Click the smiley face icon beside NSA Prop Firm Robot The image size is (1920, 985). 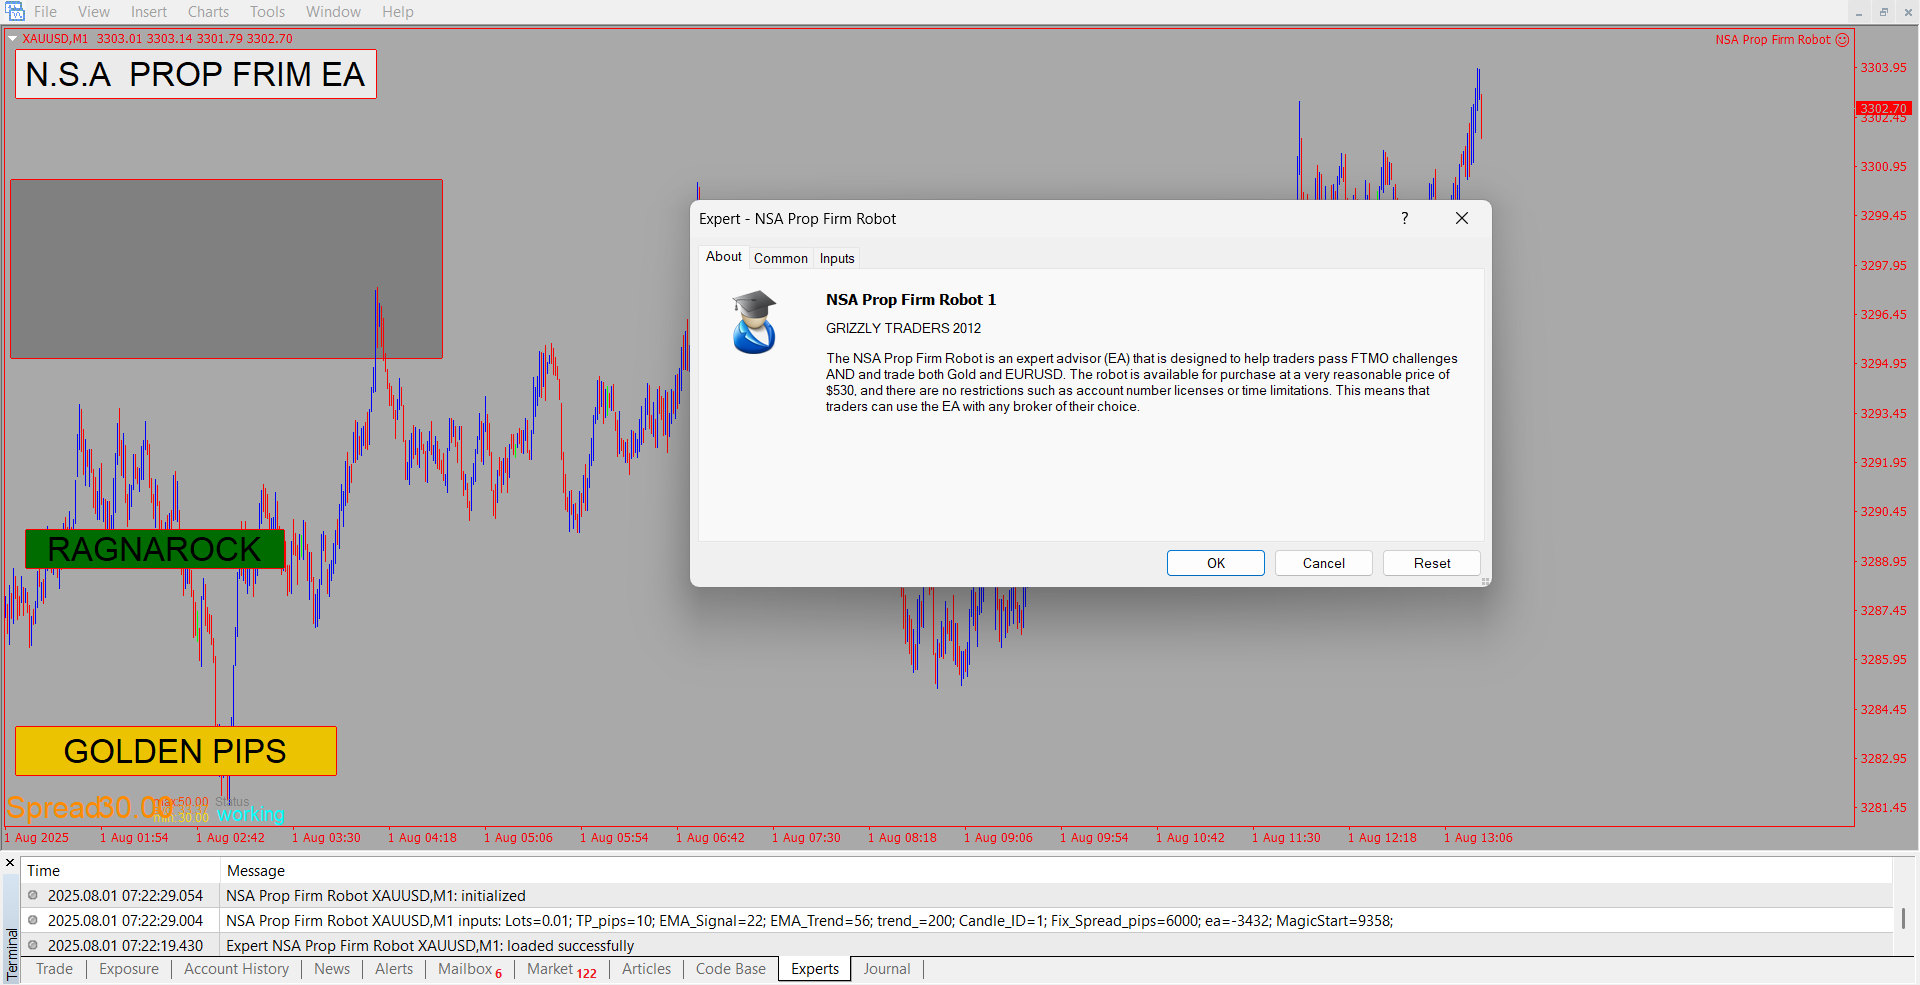click(1842, 40)
